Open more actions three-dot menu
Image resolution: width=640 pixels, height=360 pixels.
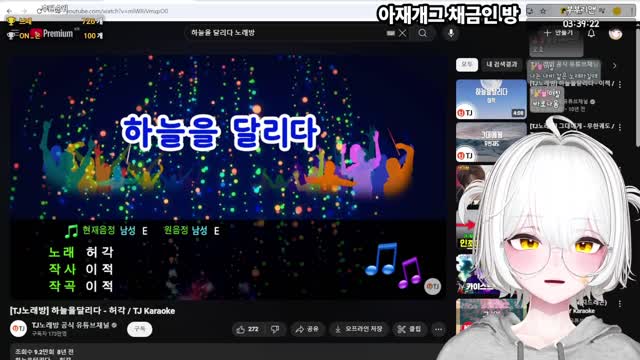point(438,329)
